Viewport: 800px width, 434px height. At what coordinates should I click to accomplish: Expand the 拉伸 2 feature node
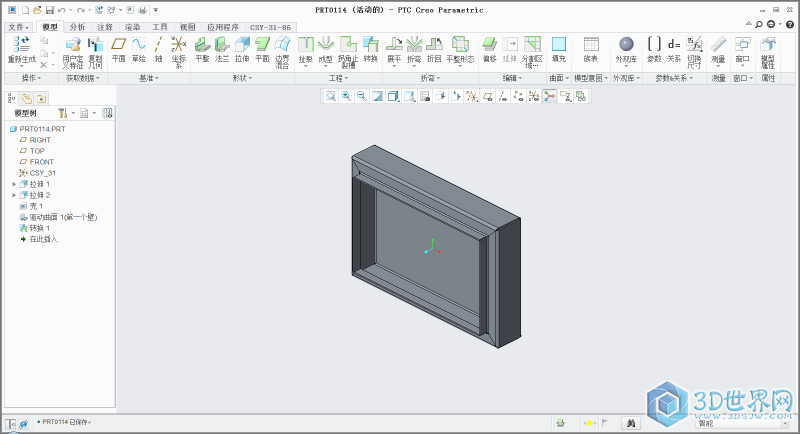point(14,195)
